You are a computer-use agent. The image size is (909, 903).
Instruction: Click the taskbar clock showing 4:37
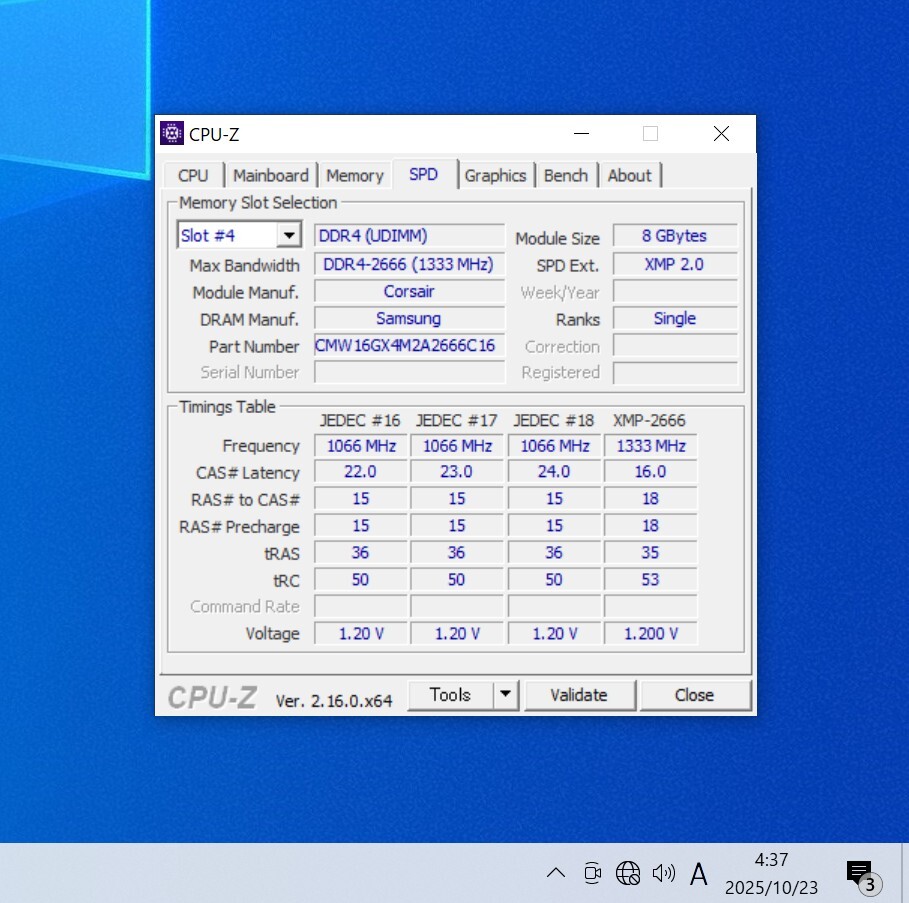pos(771,873)
